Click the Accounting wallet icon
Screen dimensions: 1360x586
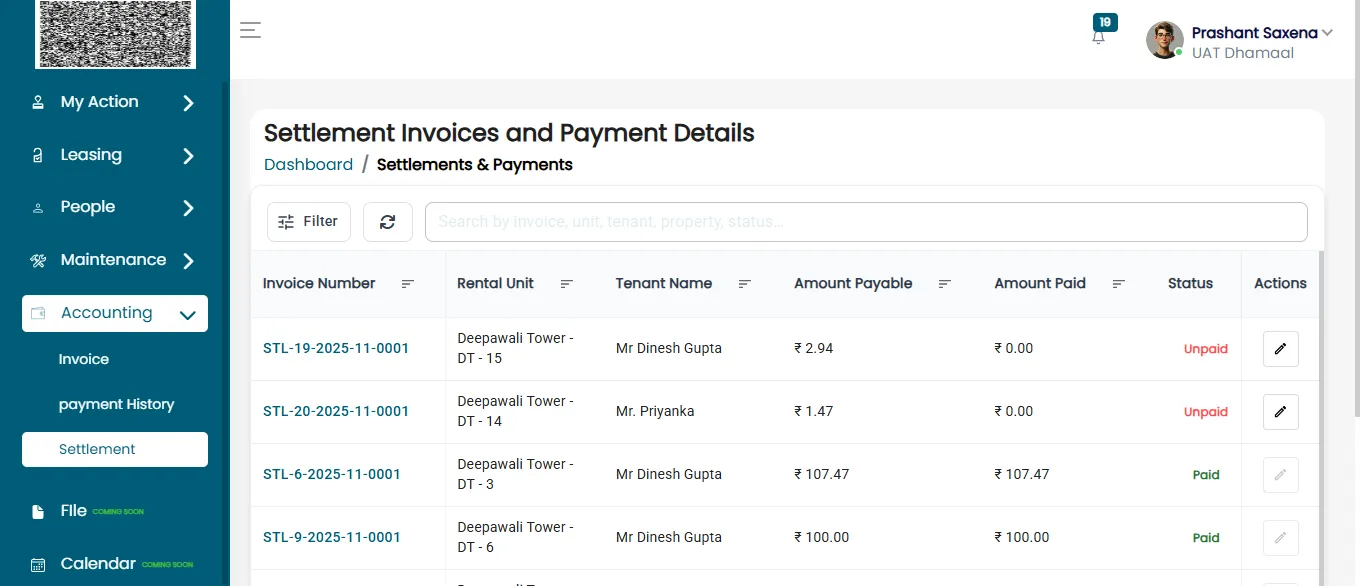tap(38, 313)
